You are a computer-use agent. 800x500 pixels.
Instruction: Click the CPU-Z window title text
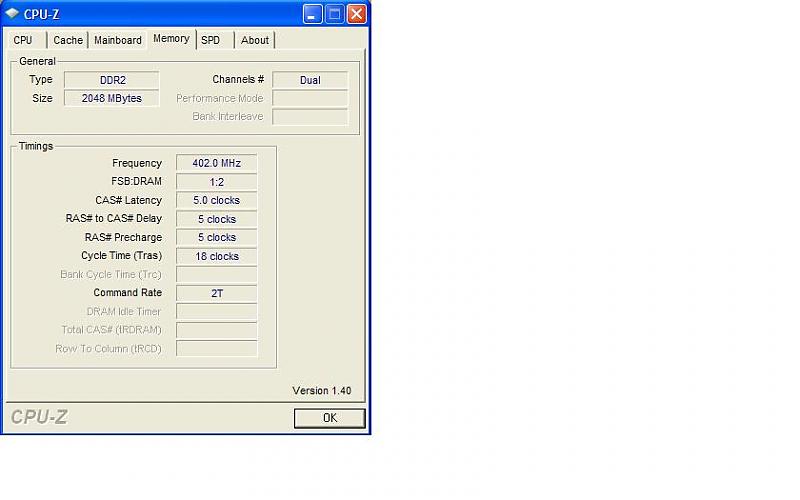click(41, 14)
